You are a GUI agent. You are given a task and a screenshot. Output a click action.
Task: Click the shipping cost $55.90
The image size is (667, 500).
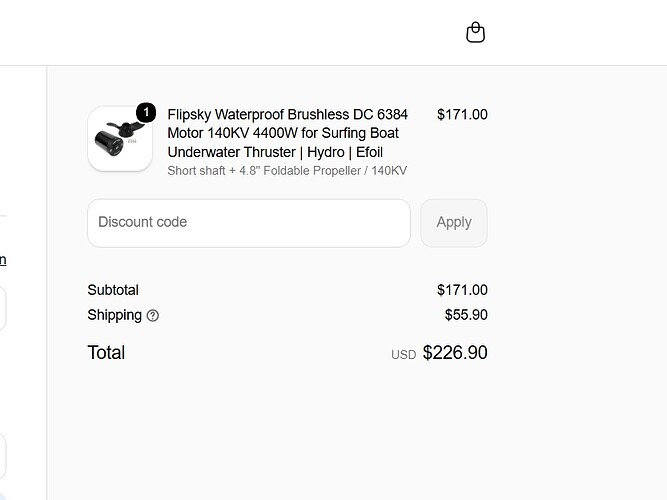pos(466,315)
